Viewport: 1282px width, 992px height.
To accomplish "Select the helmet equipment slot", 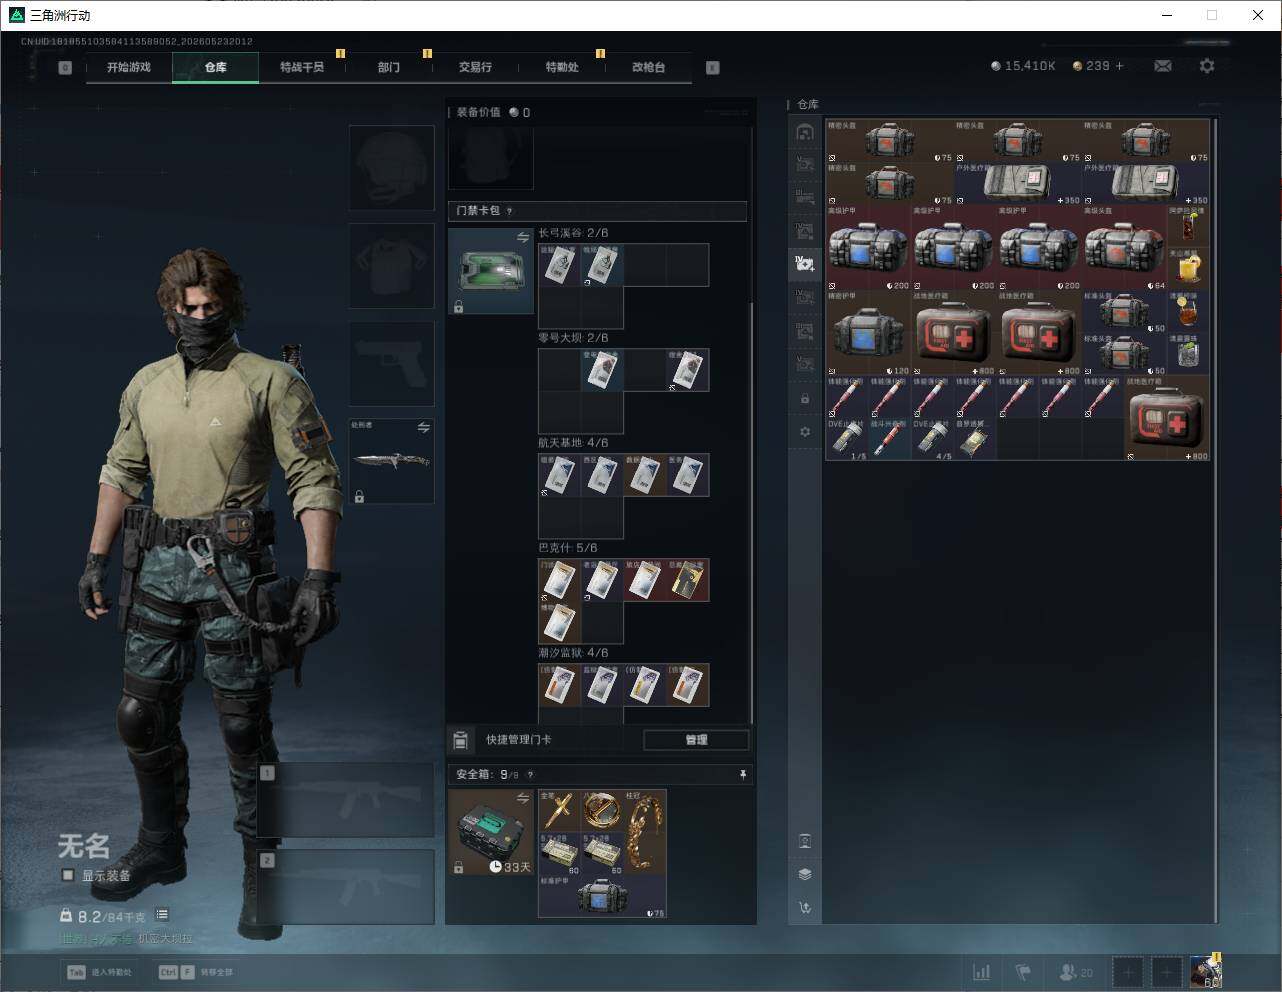I will tap(391, 167).
